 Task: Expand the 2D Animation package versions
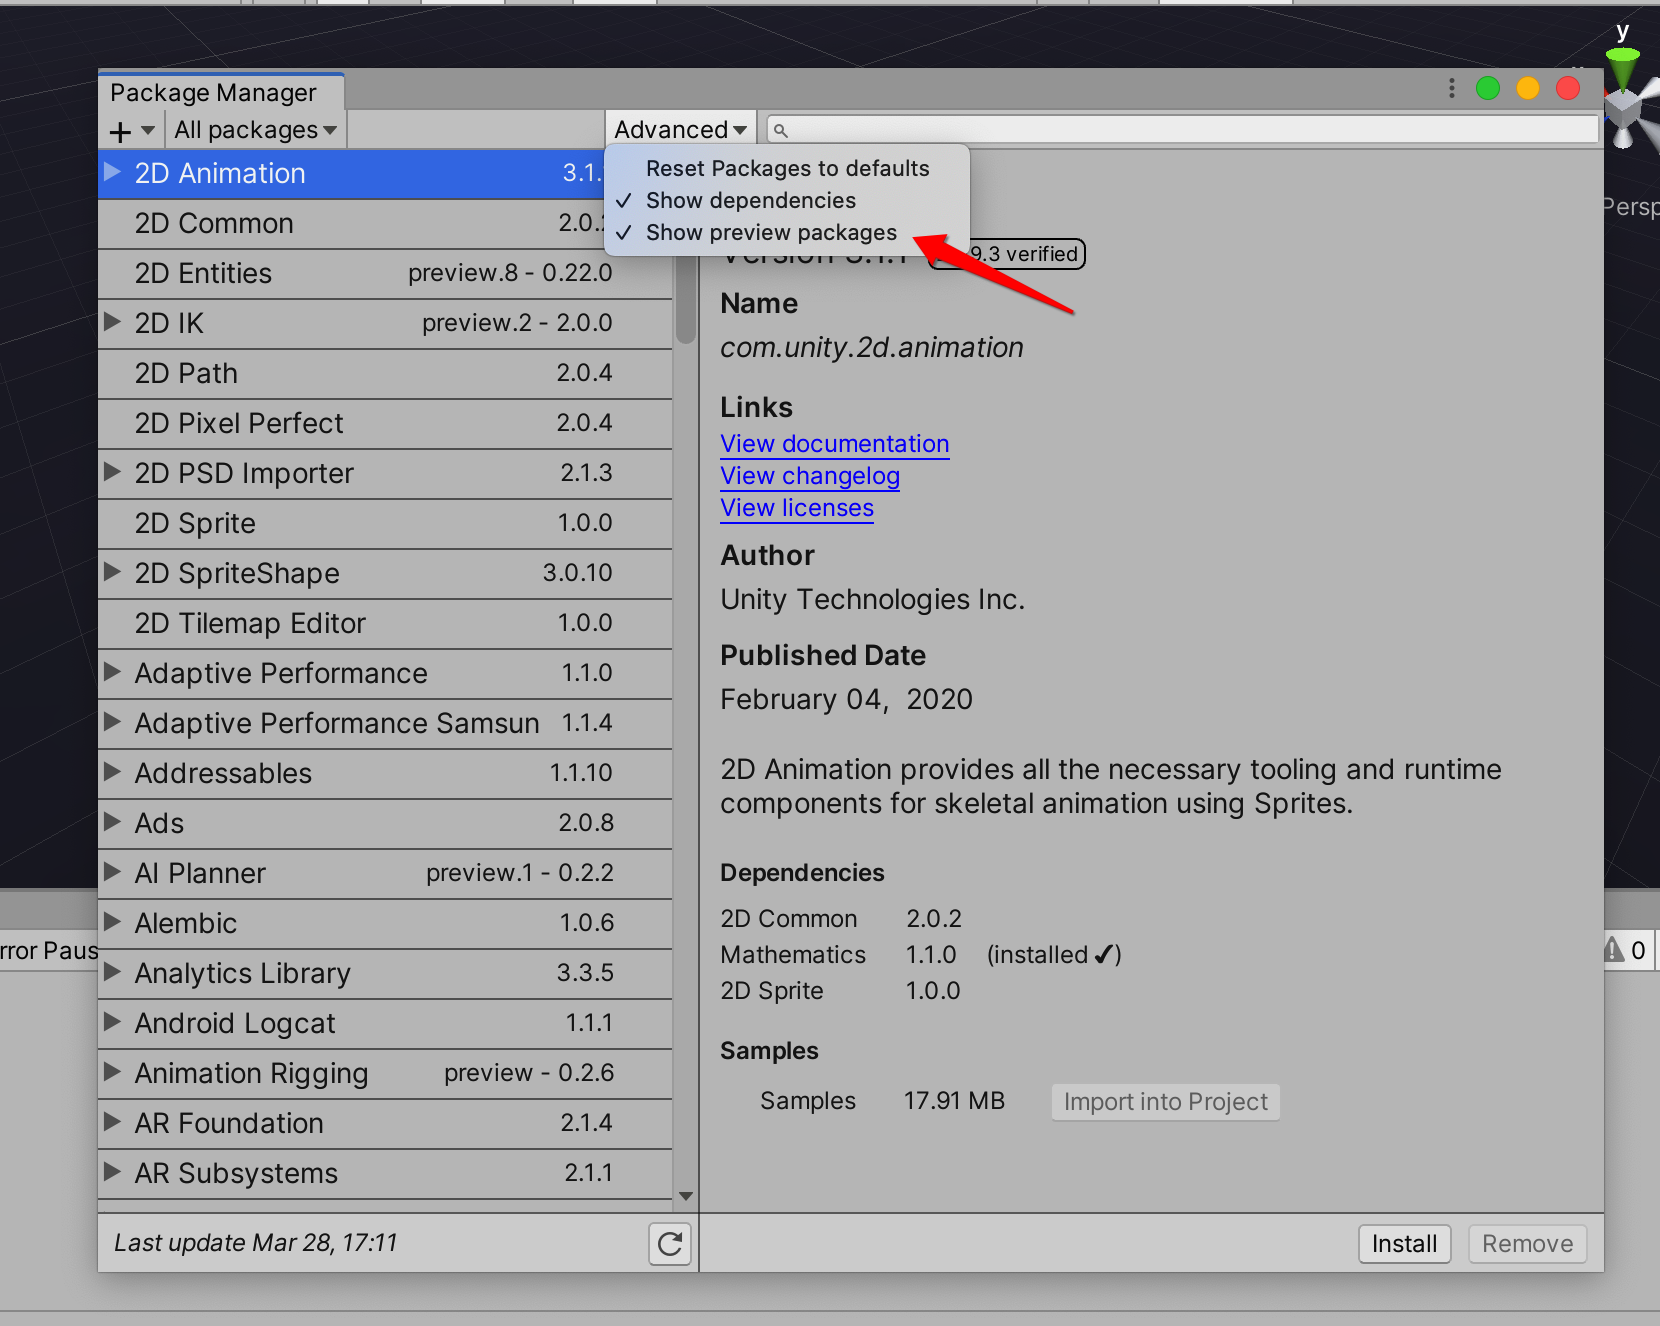tap(113, 172)
